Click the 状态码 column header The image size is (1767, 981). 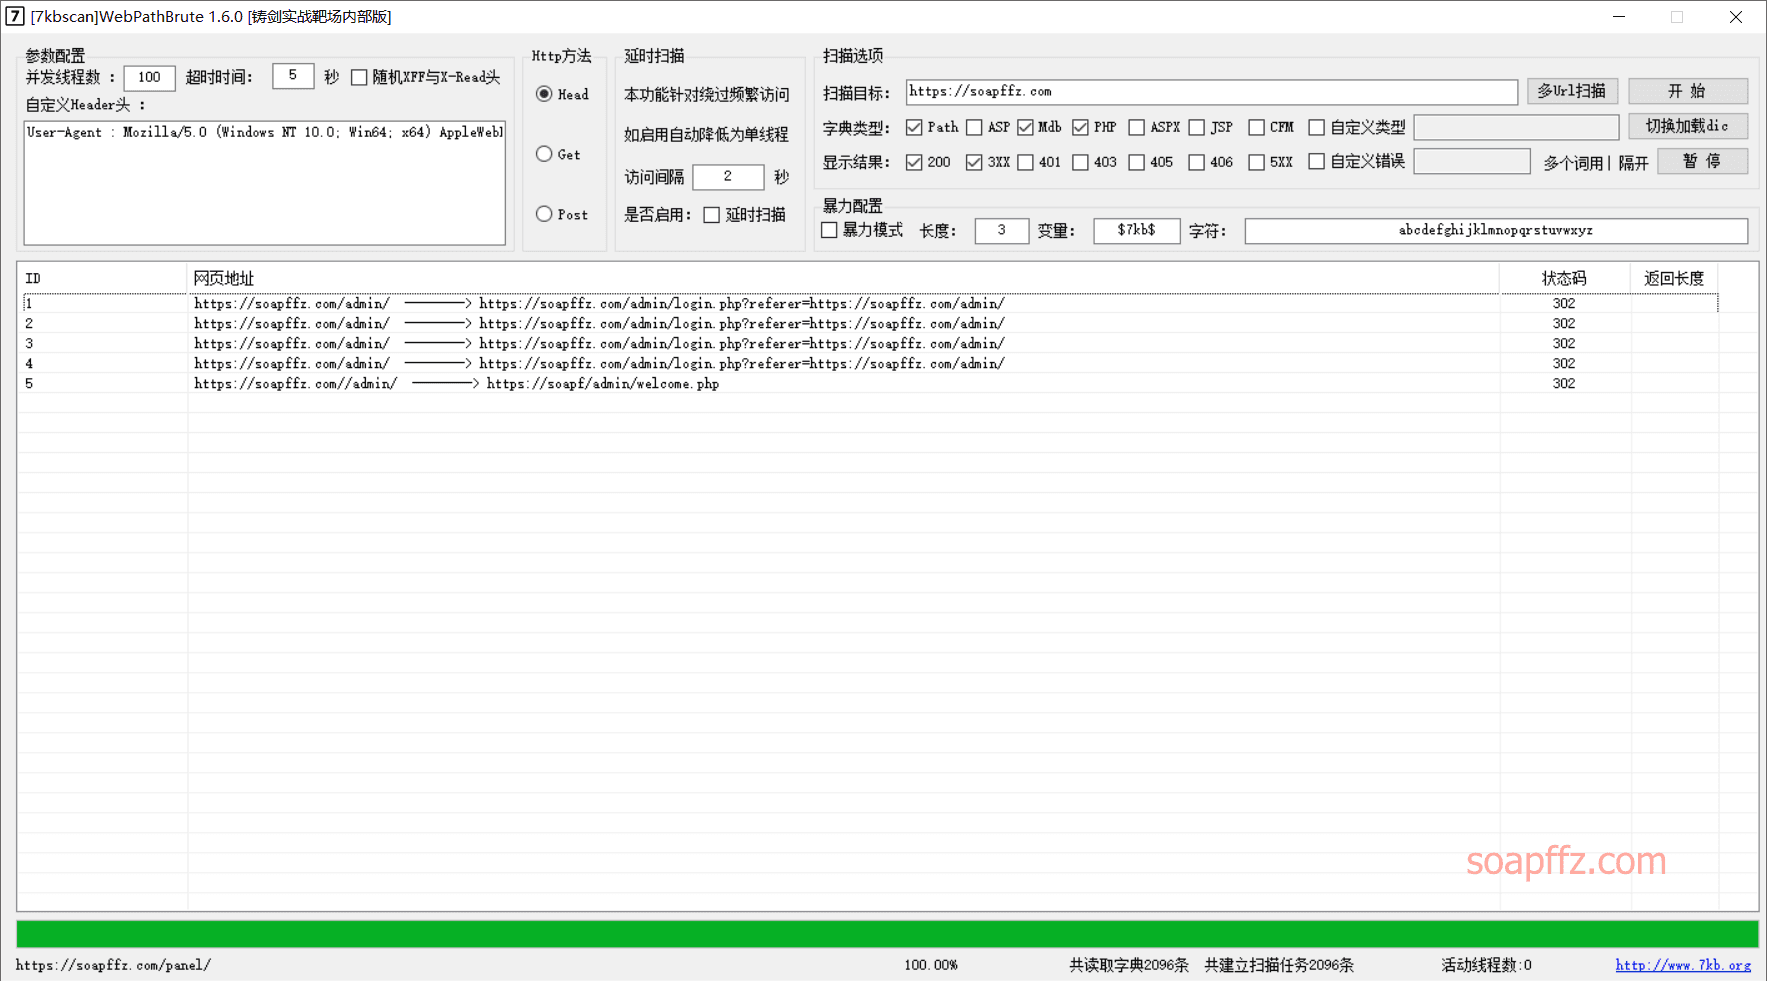pyautogui.click(x=1564, y=279)
